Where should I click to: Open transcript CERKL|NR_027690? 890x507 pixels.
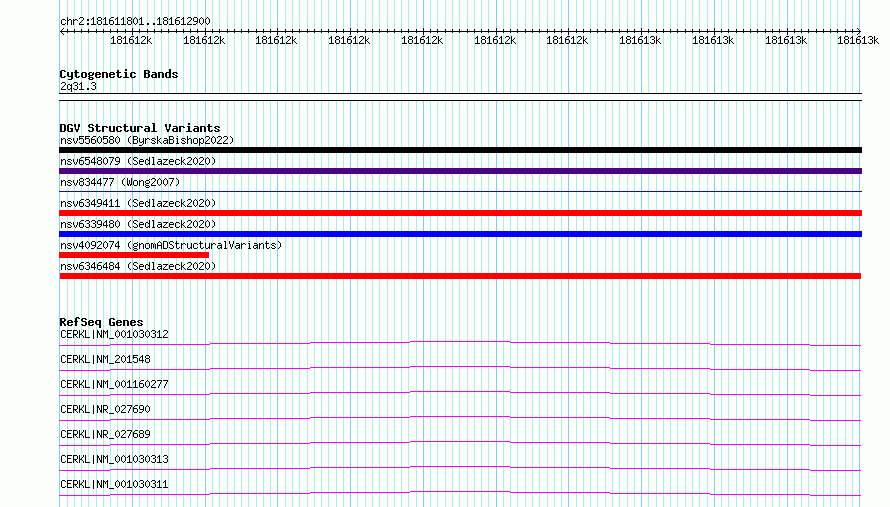coord(105,409)
